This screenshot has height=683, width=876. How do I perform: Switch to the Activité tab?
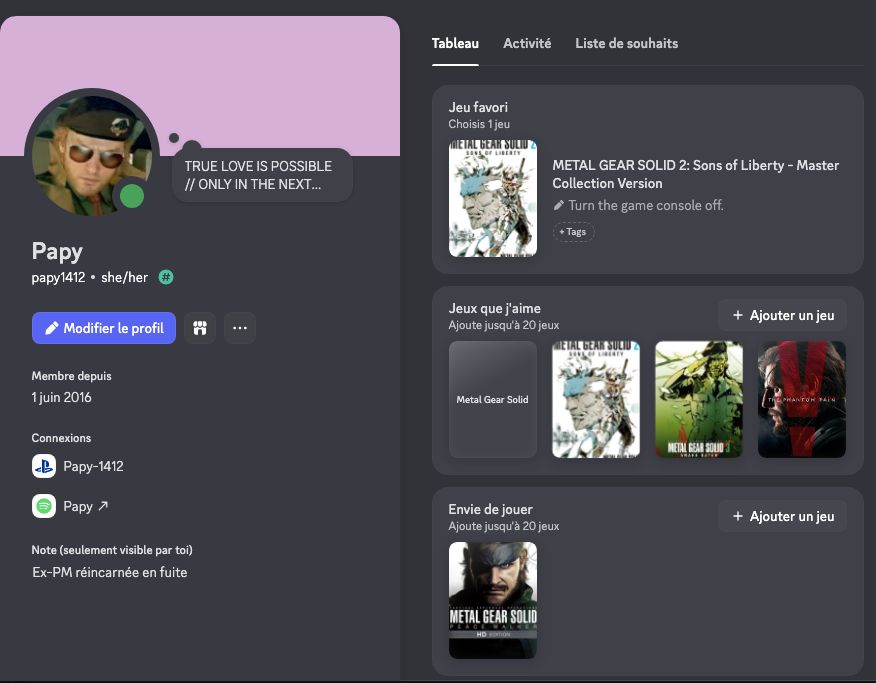[527, 44]
